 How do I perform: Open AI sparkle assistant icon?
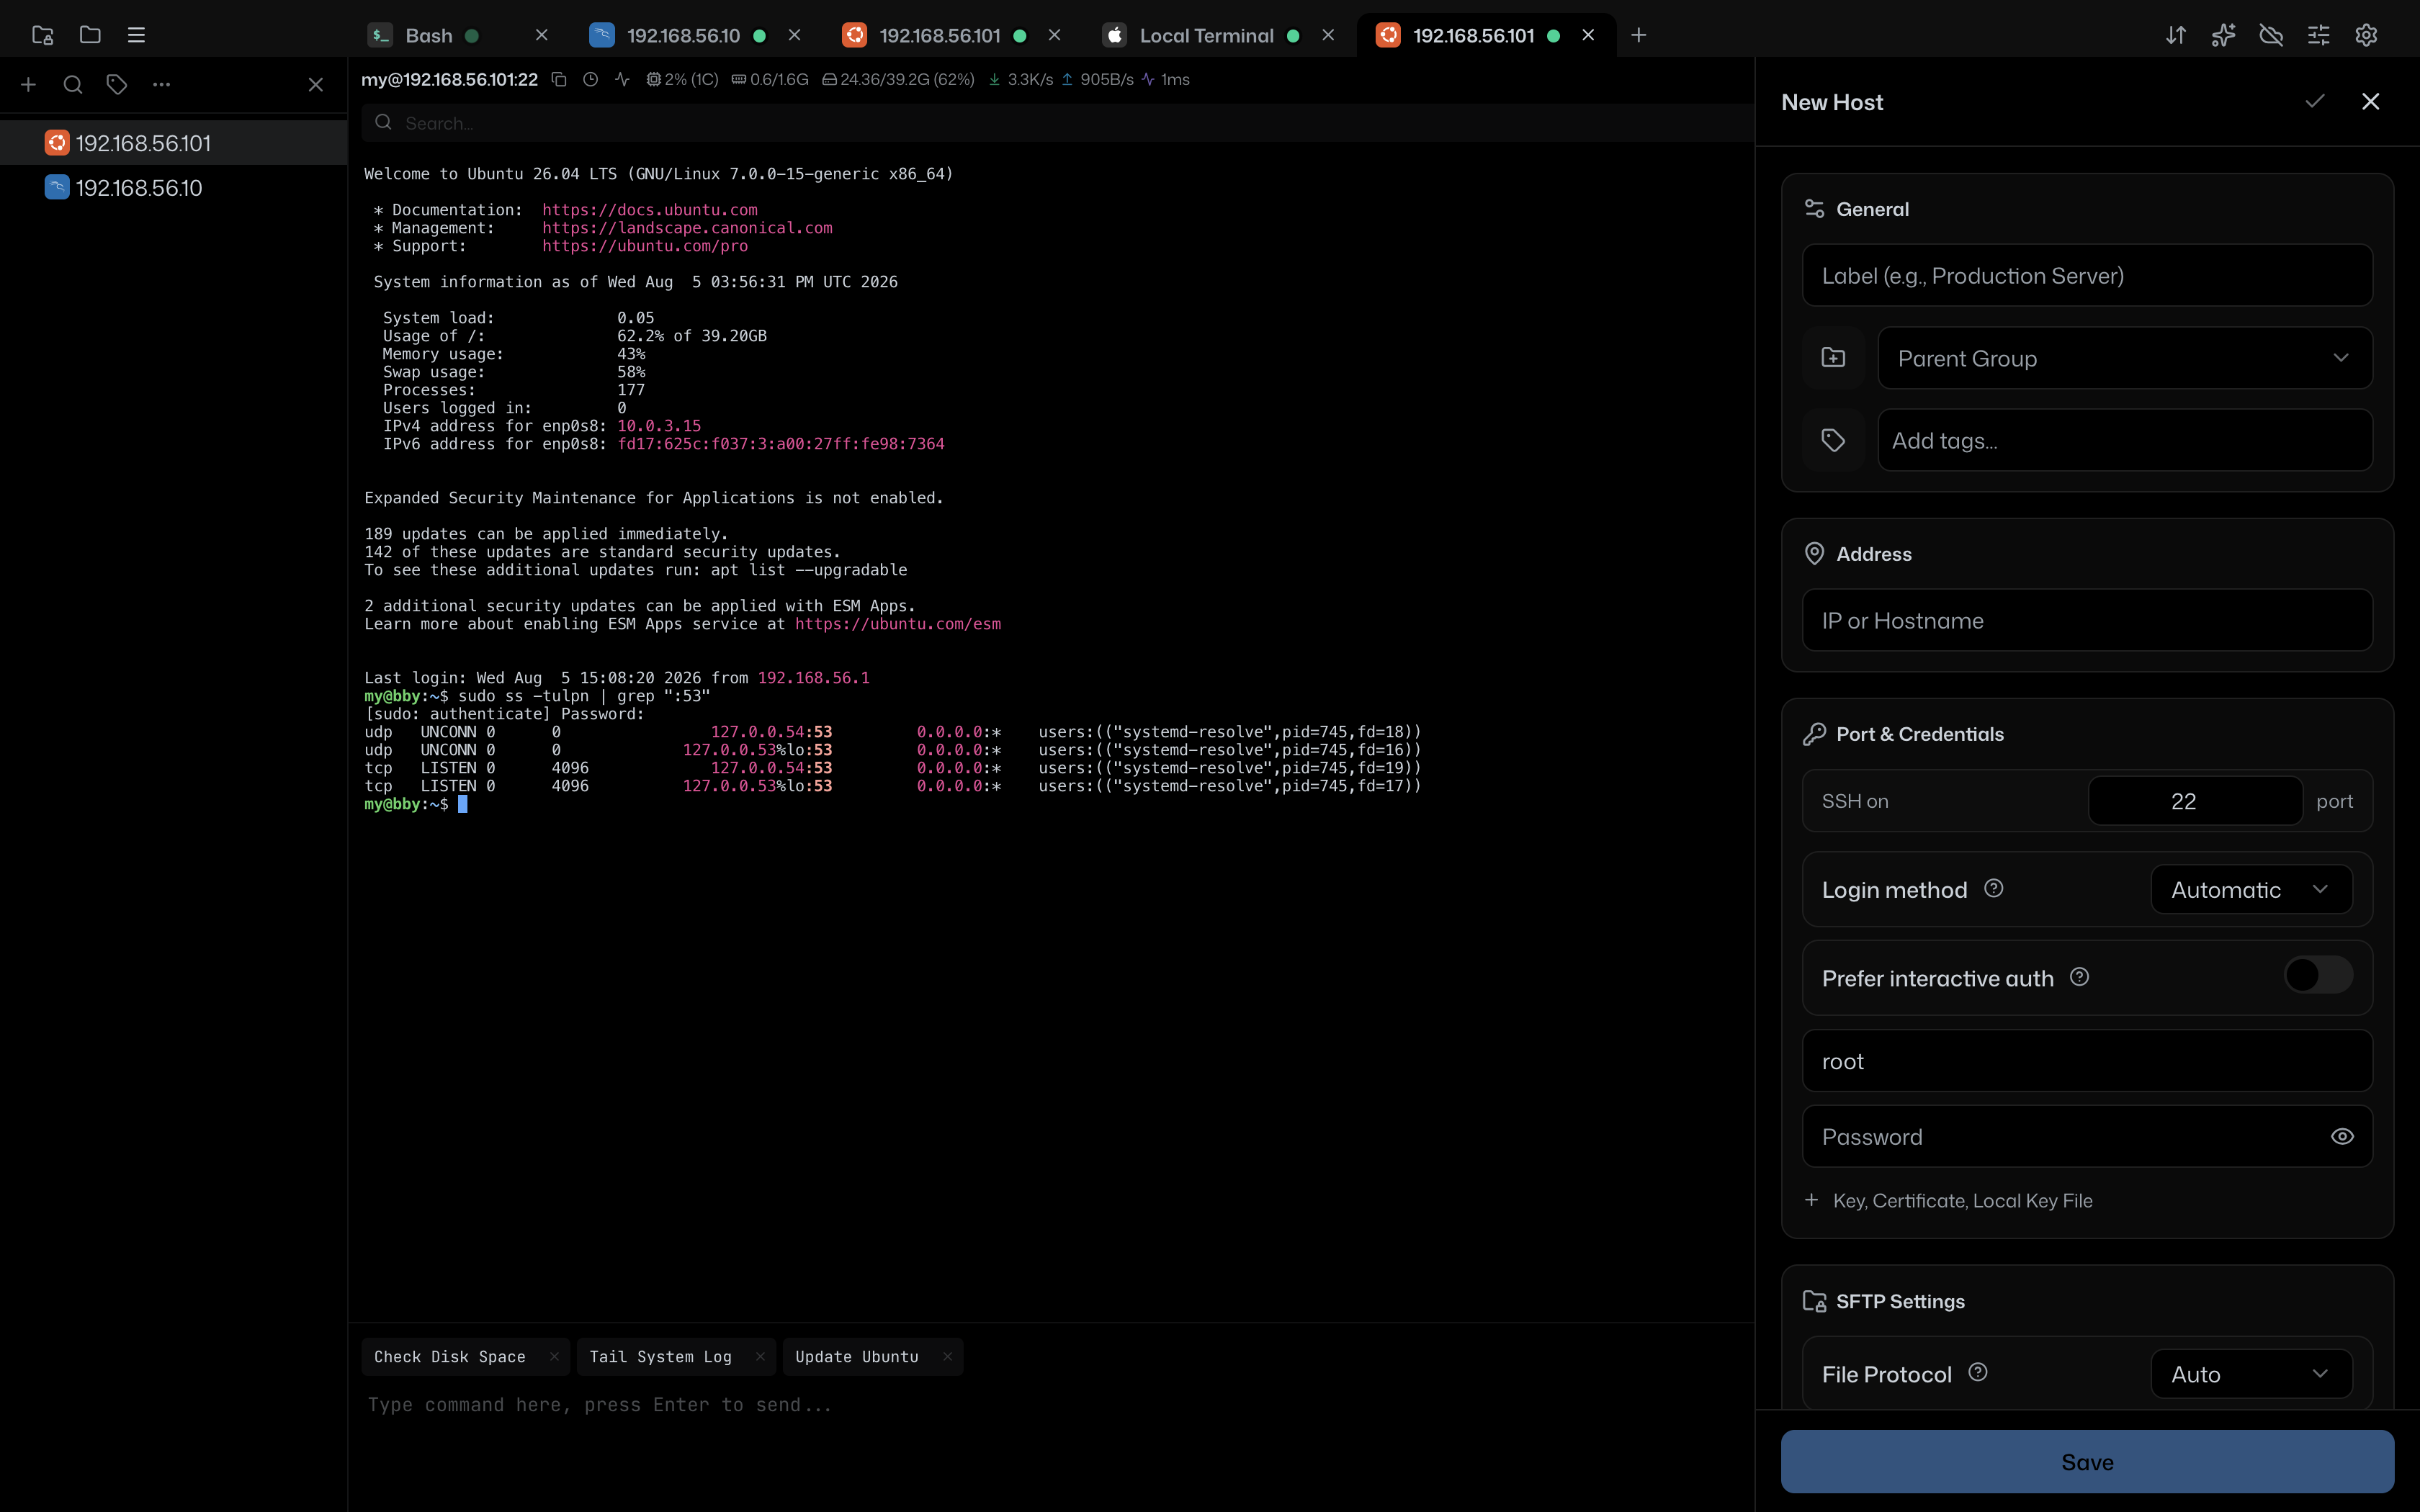click(2223, 35)
